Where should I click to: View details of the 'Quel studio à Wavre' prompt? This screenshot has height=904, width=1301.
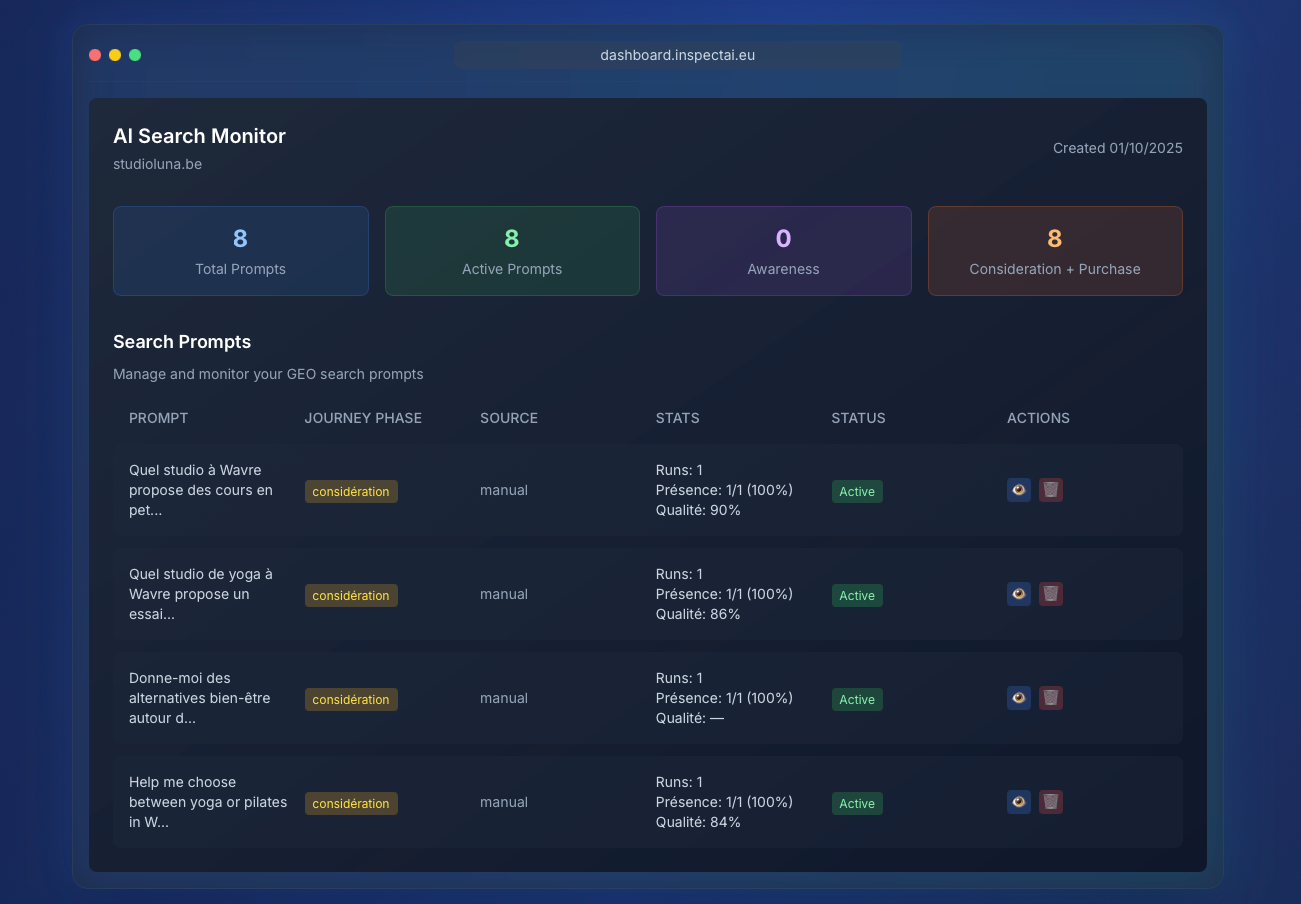tap(1018, 490)
